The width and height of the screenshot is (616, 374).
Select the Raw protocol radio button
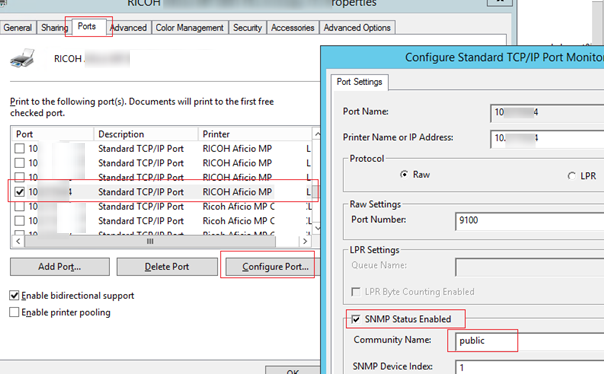pyautogui.click(x=403, y=174)
